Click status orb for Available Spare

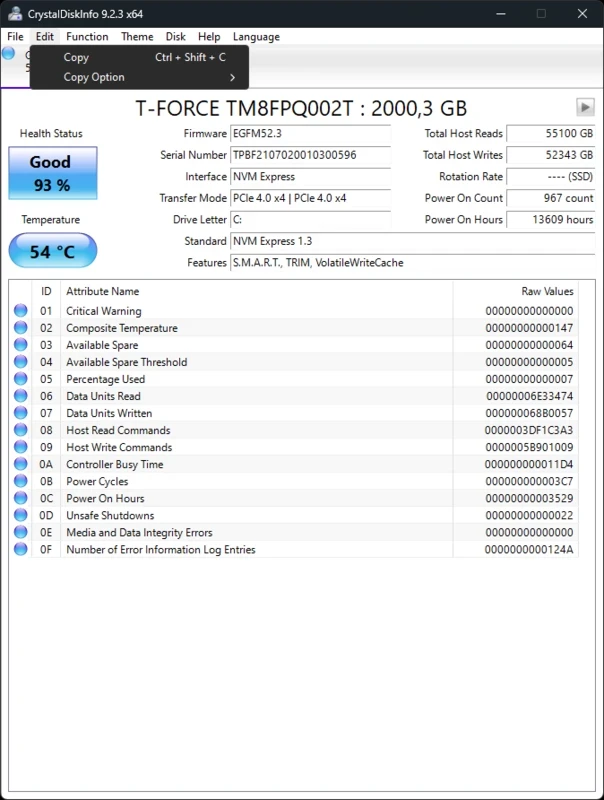[x=21, y=345]
